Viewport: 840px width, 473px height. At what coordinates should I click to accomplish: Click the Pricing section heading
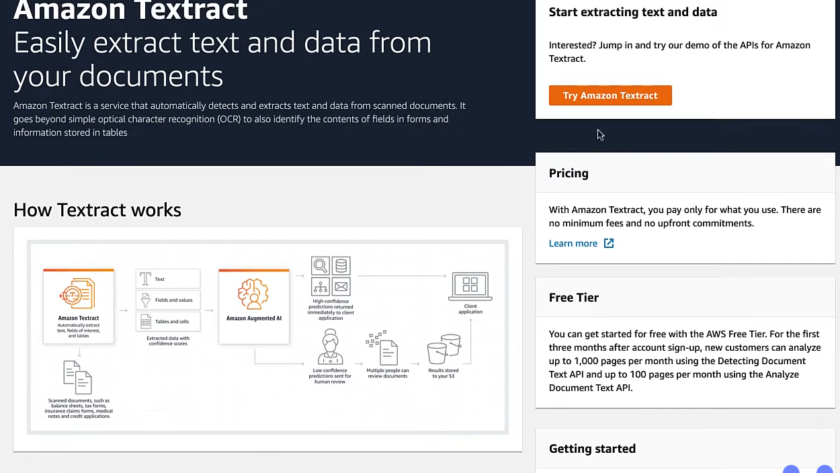568,173
